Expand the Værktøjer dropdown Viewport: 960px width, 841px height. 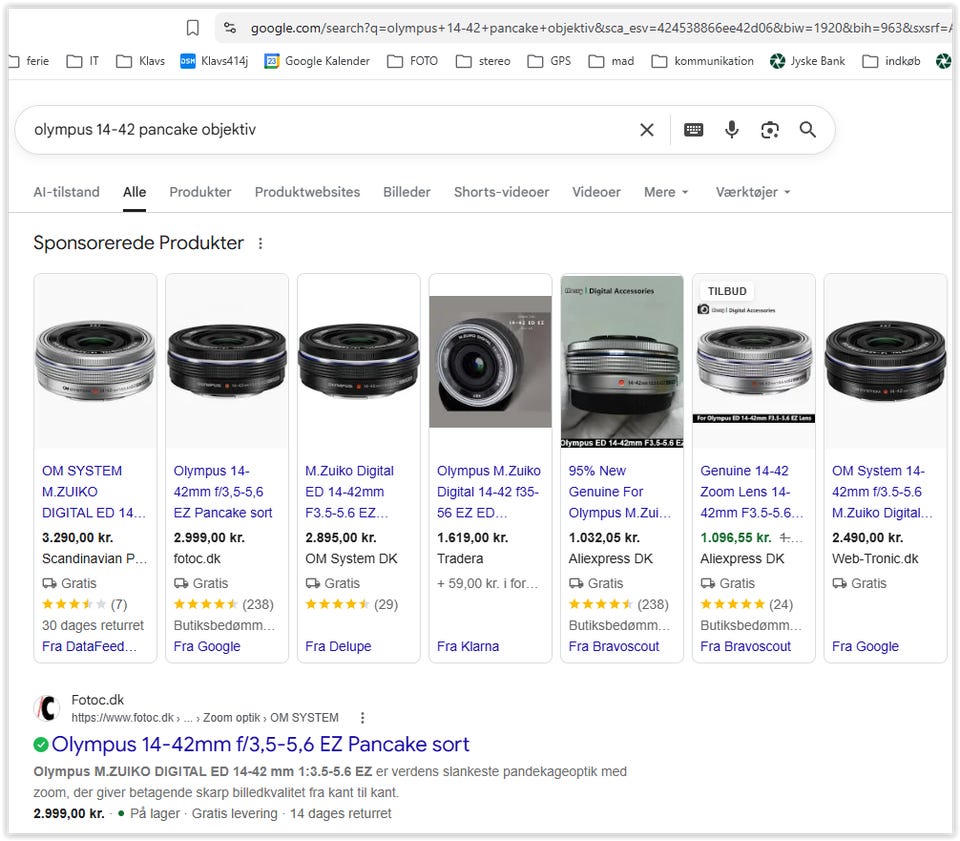[753, 192]
